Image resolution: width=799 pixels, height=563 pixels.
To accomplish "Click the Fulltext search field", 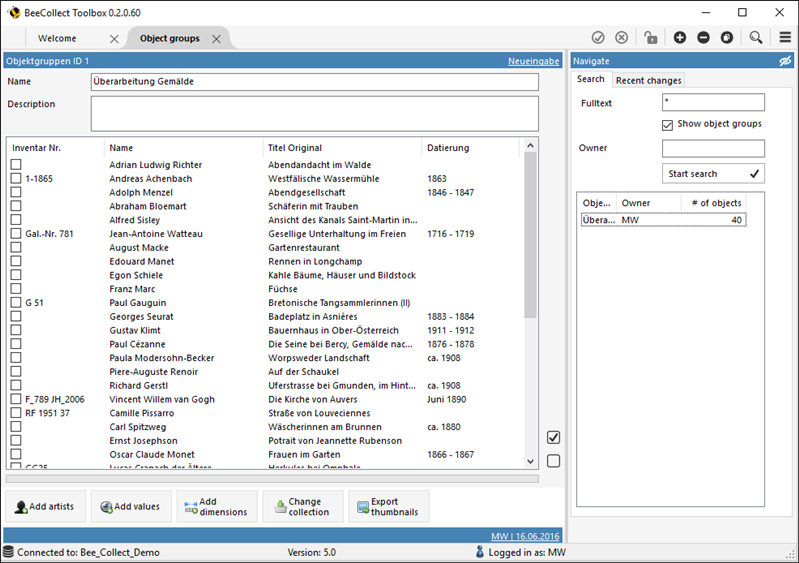I will (713, 102).
